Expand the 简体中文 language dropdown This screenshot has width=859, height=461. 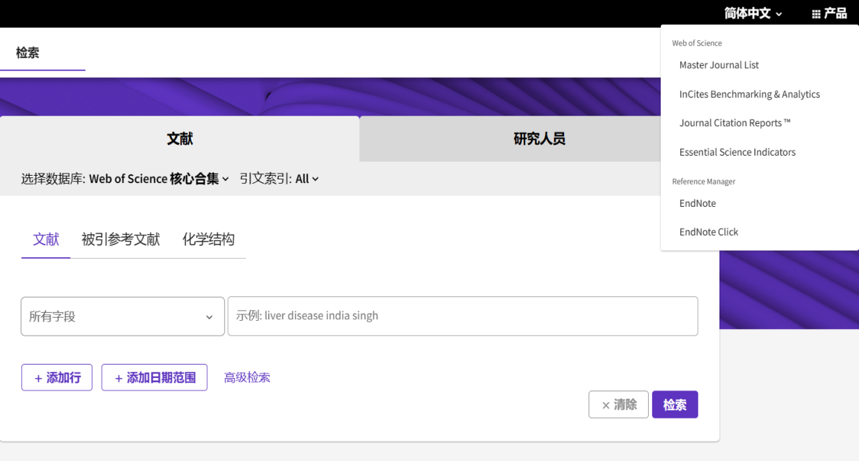(753, 13)
